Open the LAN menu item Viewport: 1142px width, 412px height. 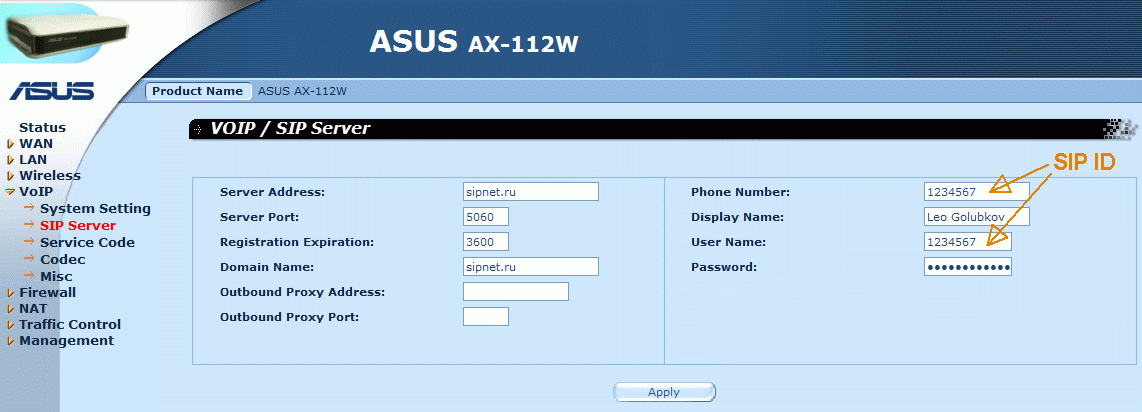(x=33, y=159)
